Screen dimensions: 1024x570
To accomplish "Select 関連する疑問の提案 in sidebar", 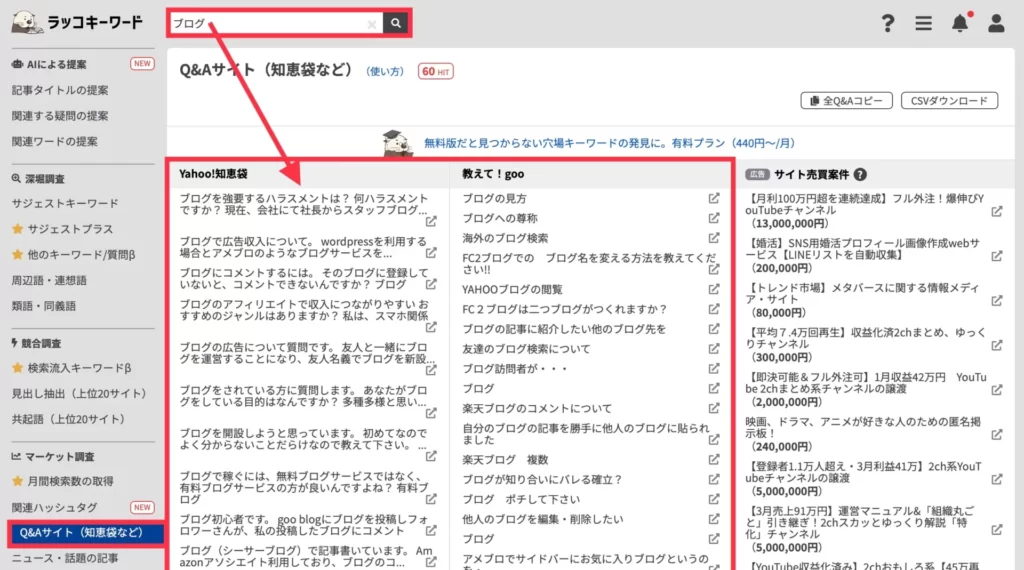I will click(60, 116).
